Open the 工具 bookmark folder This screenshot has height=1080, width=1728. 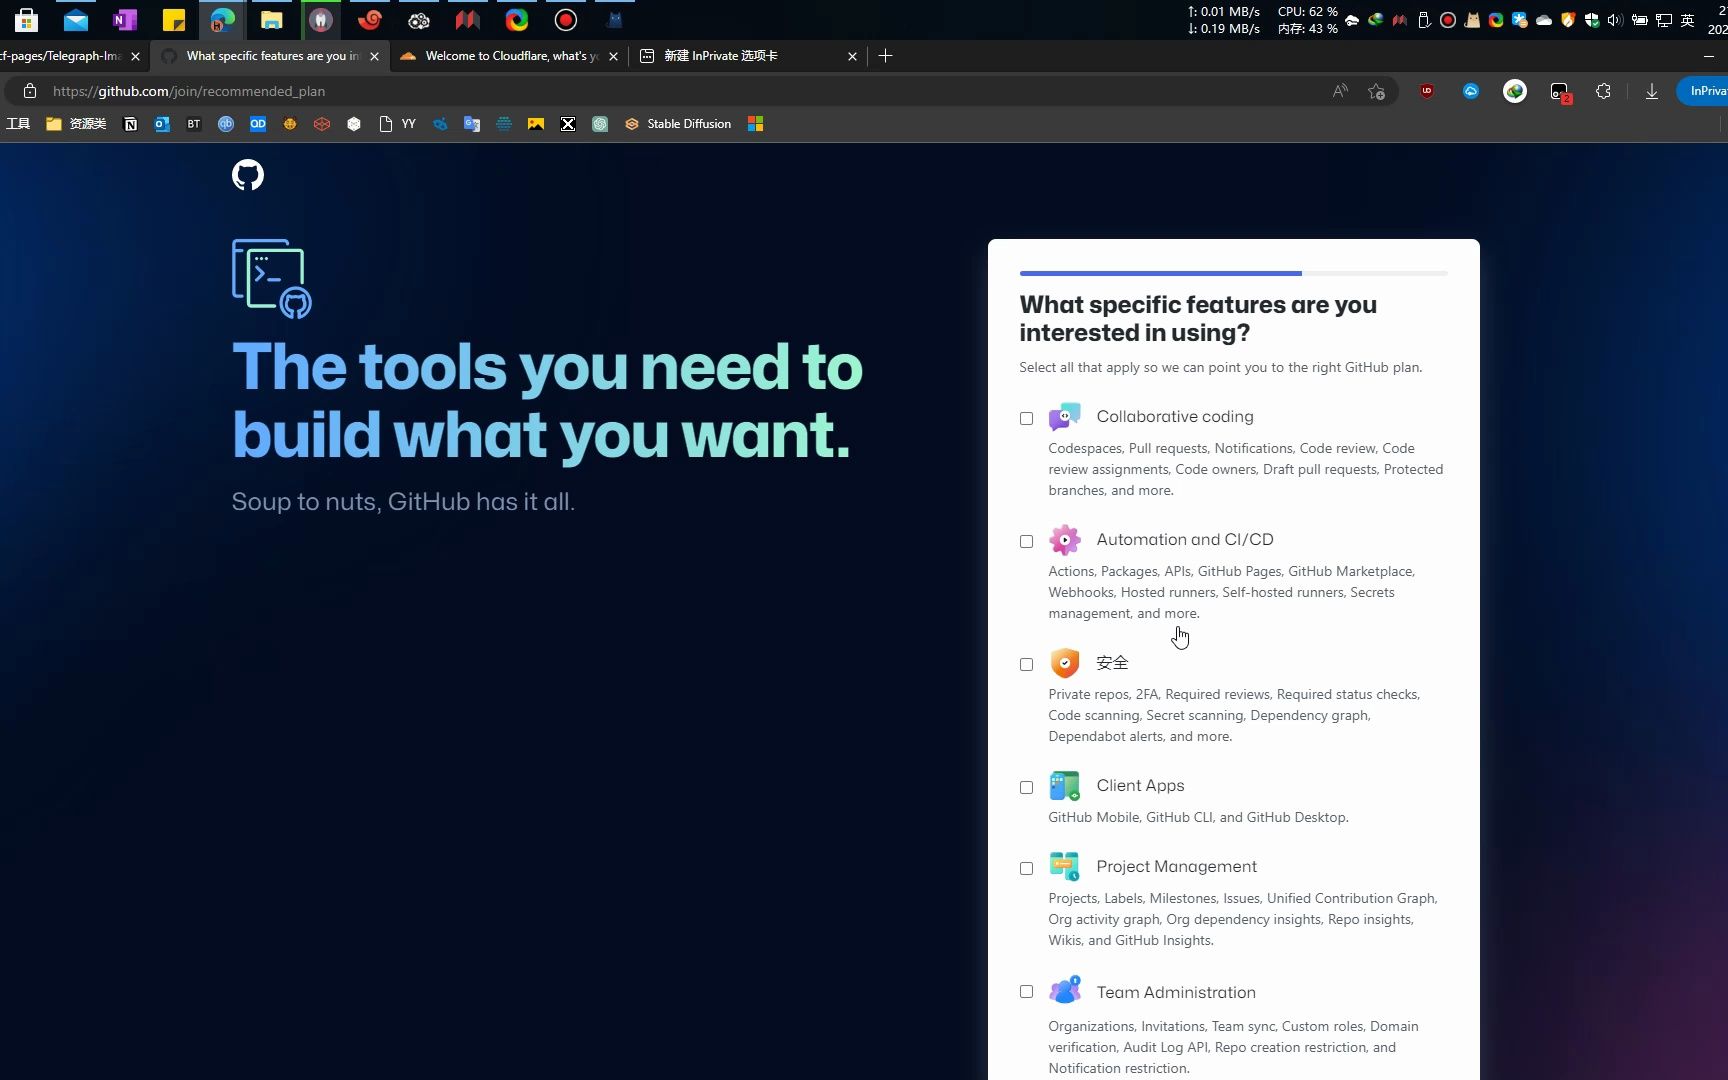18,124
